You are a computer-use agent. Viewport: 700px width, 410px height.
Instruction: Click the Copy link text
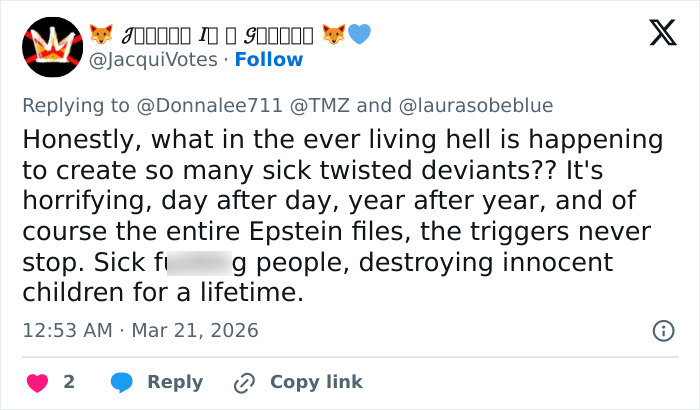[x=316, y=382]
